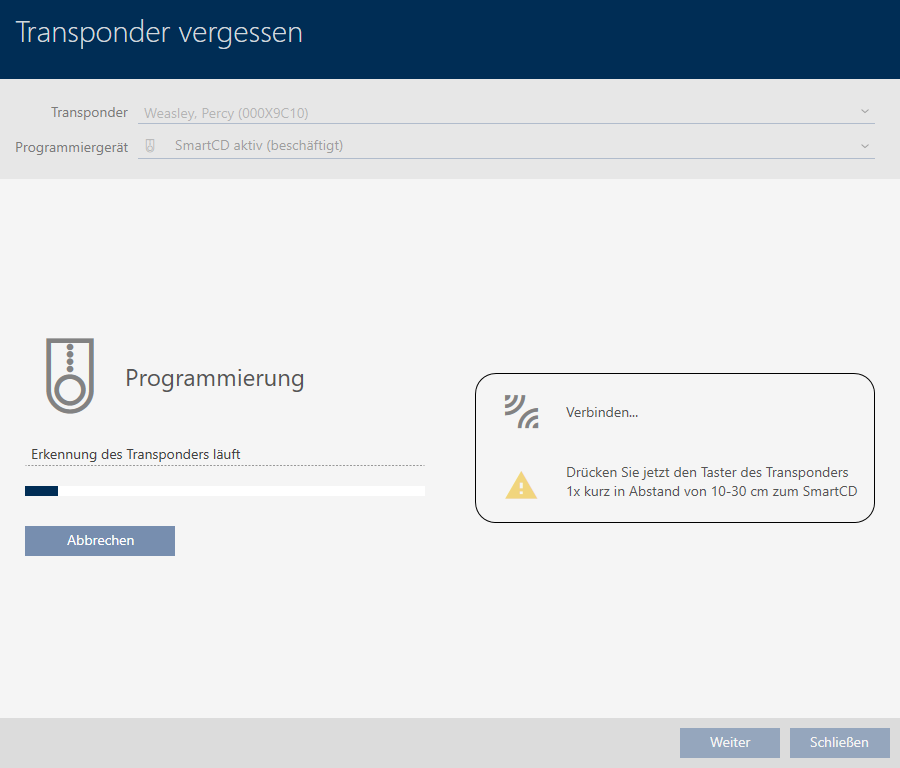Open the Weasley, Percy transponder combo box
The height and width of the screenshot is (768, 900).
click(x=500, y=113)
